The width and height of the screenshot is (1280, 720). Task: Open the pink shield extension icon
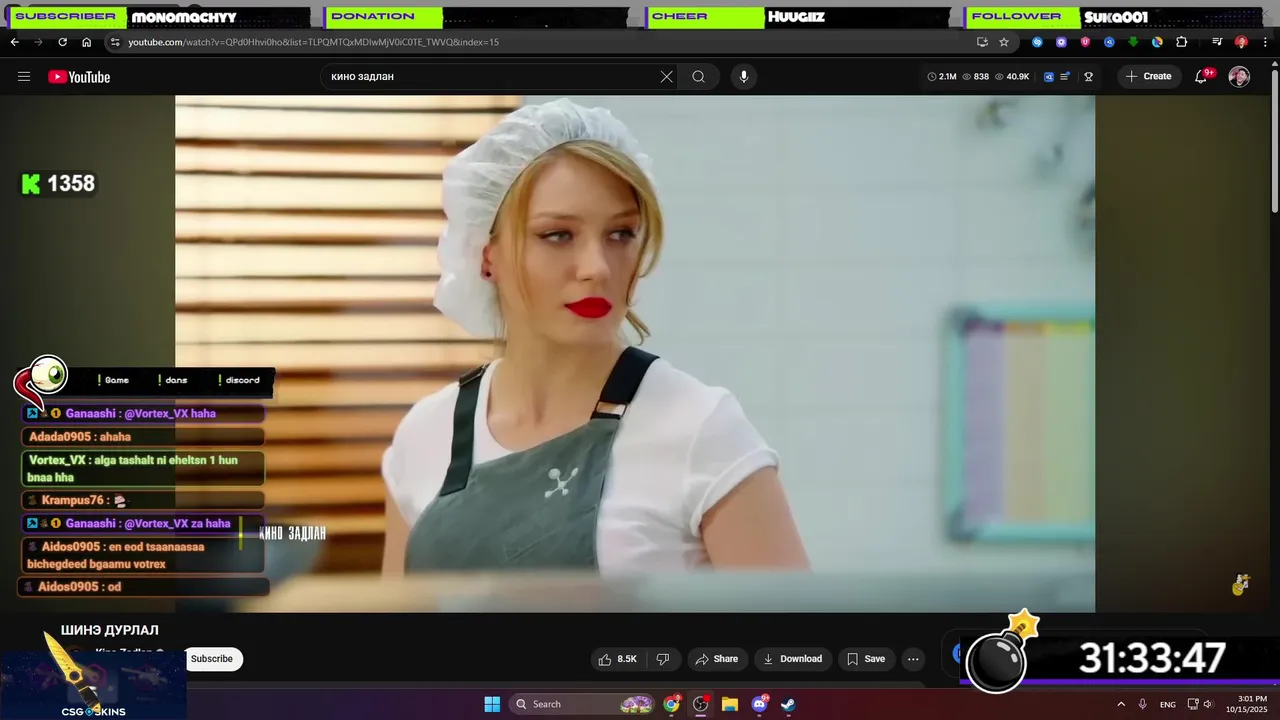click(1085, 42)
